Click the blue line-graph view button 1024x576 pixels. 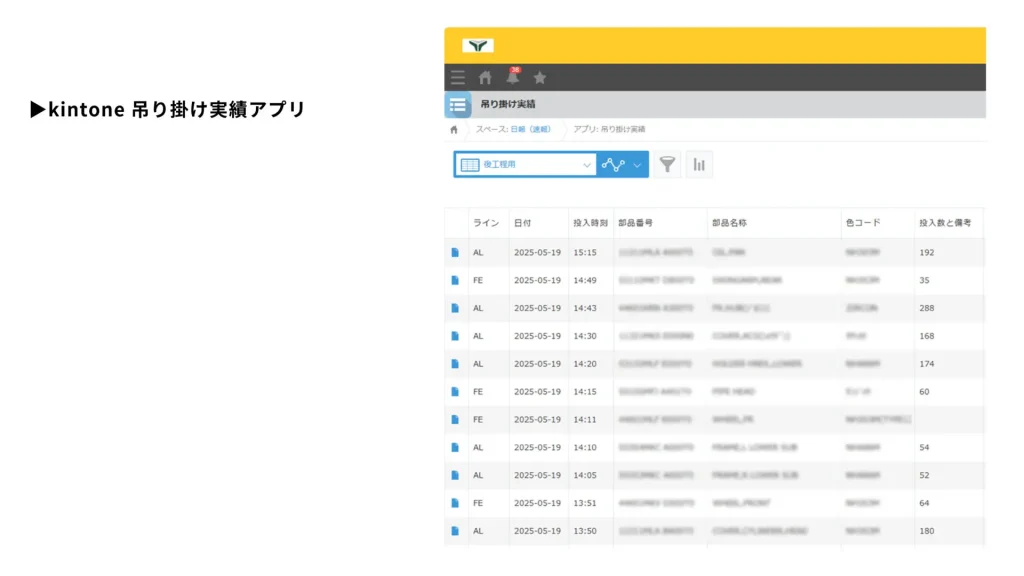(x=613, y=165)
